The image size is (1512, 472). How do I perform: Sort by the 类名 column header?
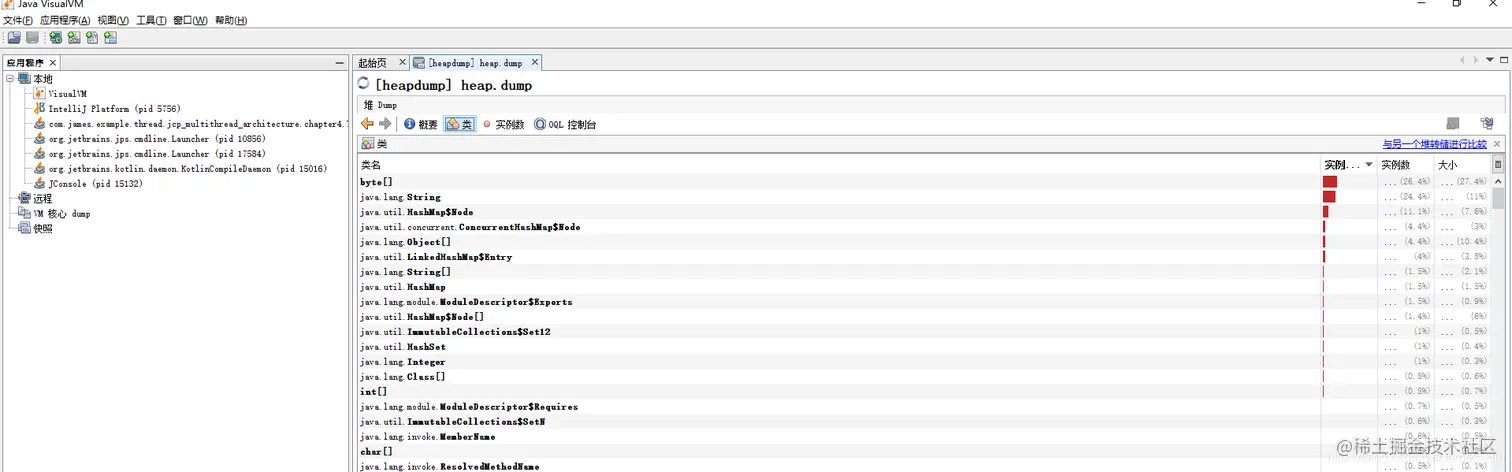pos(838,164)
